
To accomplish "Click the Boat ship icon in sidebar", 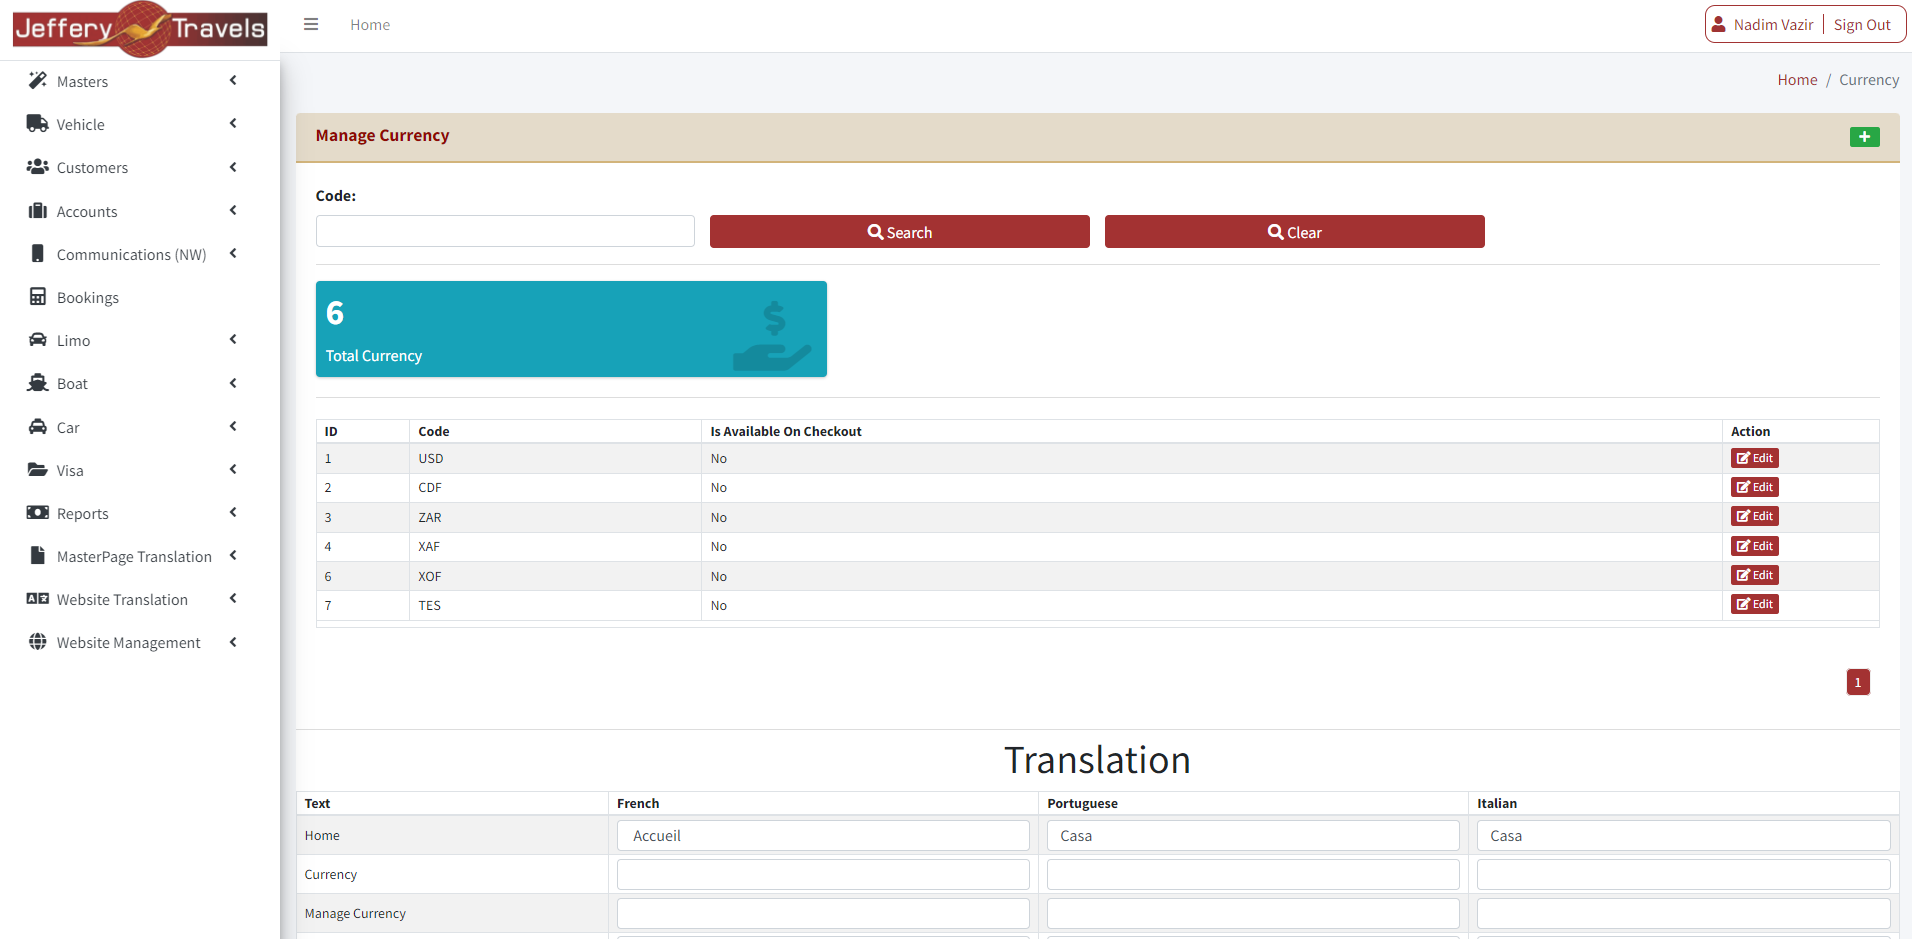I will pyautogui.click(x=38, y=383).
